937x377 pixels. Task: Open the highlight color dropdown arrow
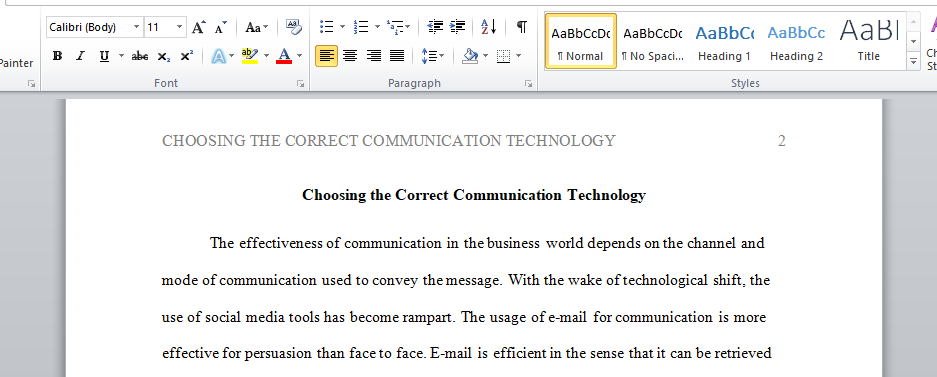coord(266,56)
